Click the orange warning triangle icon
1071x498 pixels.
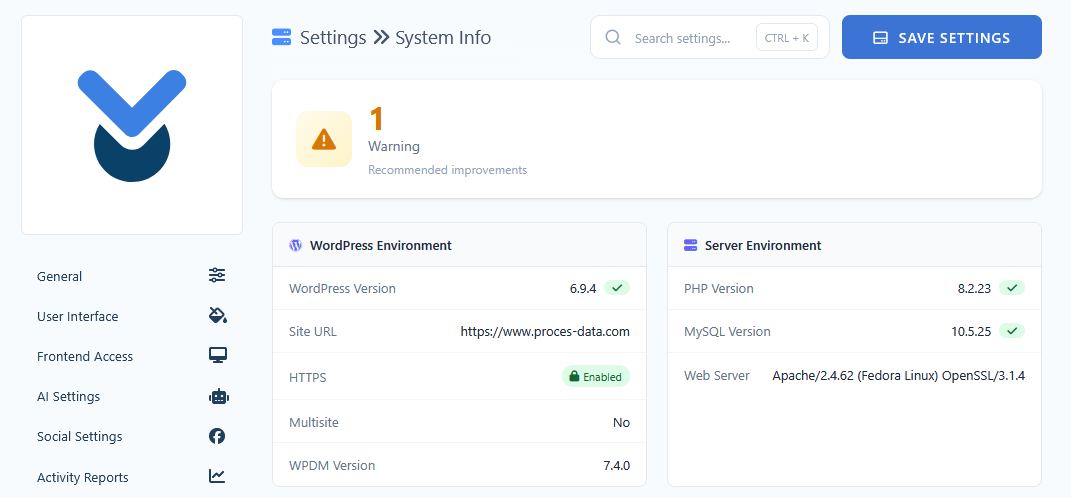click(324, 139)
